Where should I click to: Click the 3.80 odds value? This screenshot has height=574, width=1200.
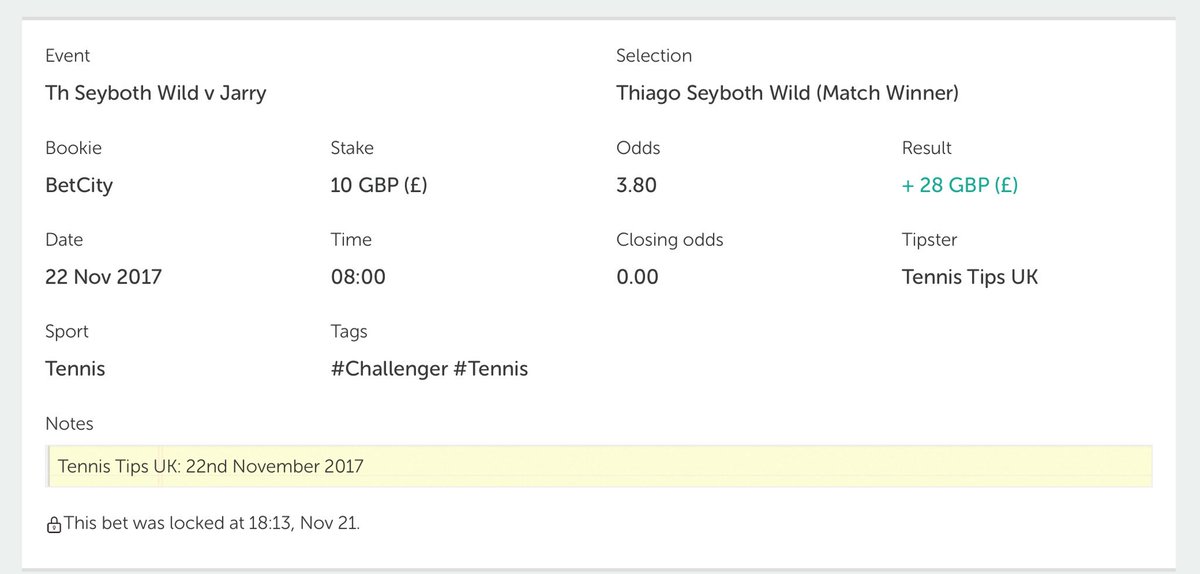pyautogui.click(x=637, y=185)
